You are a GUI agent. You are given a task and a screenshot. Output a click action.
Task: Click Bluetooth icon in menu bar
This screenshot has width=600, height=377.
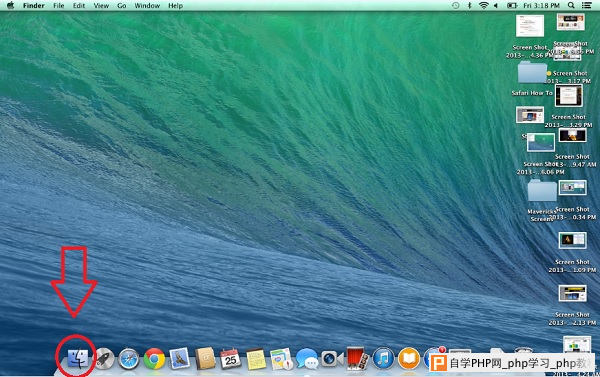[x=470, y=5]
